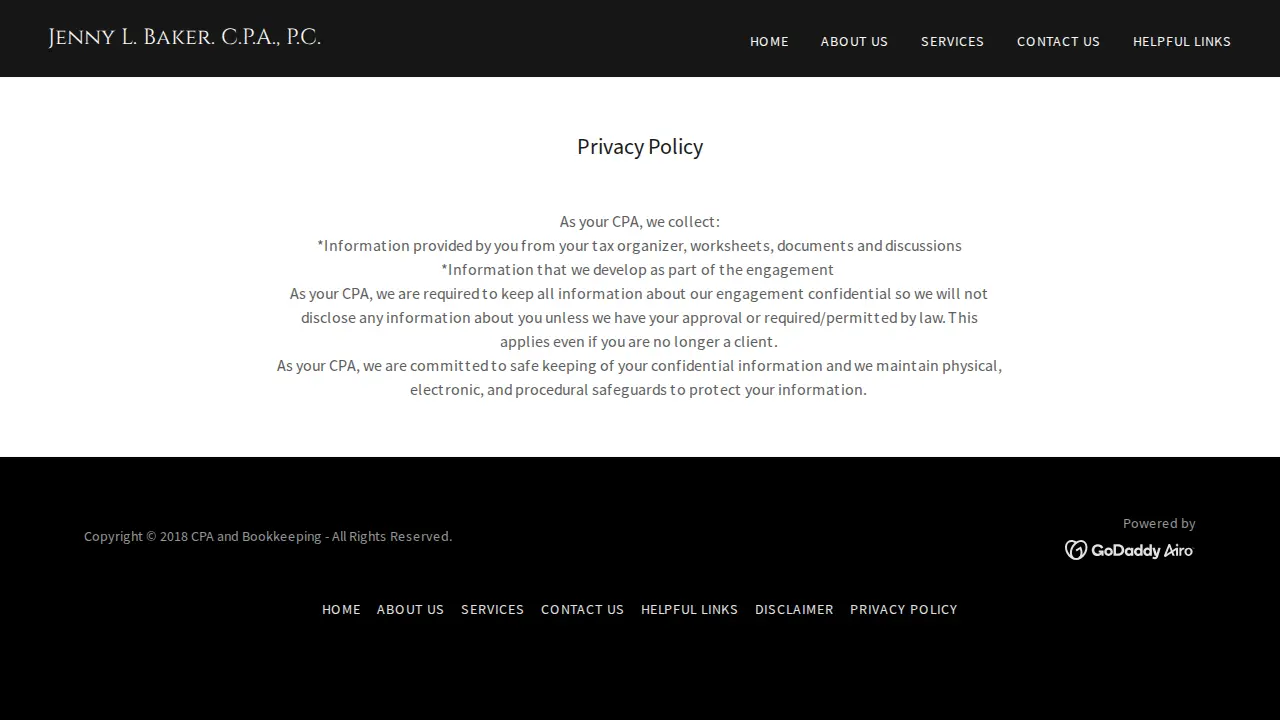This screenshot has height=720, width=1280.
Task: Click the Privacy Policy page heading
Action: point(640,147)
